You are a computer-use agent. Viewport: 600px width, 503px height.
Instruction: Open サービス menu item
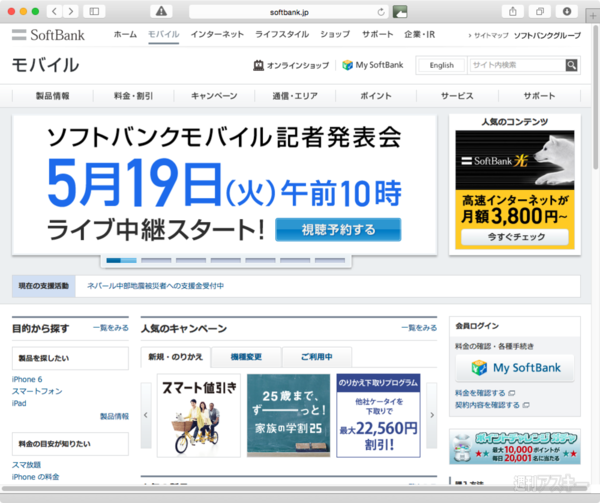click(x=457, y=96)
